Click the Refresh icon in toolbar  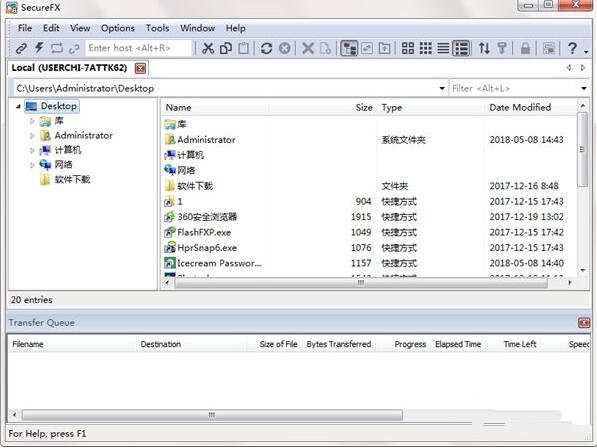click(x=267, y=48)
